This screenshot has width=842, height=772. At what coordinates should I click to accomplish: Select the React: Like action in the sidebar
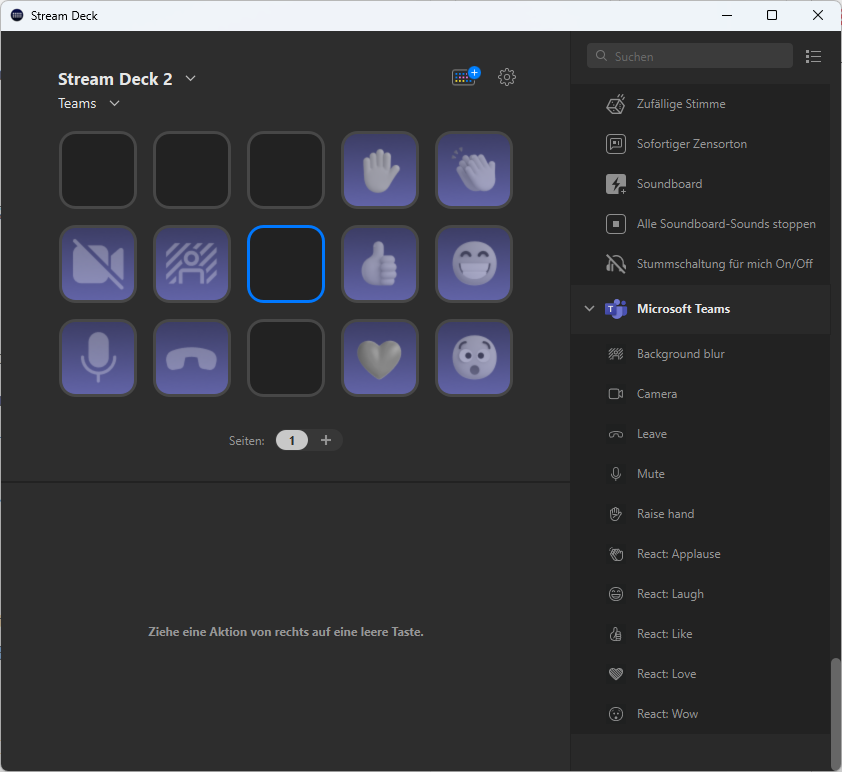coord(664,633)
